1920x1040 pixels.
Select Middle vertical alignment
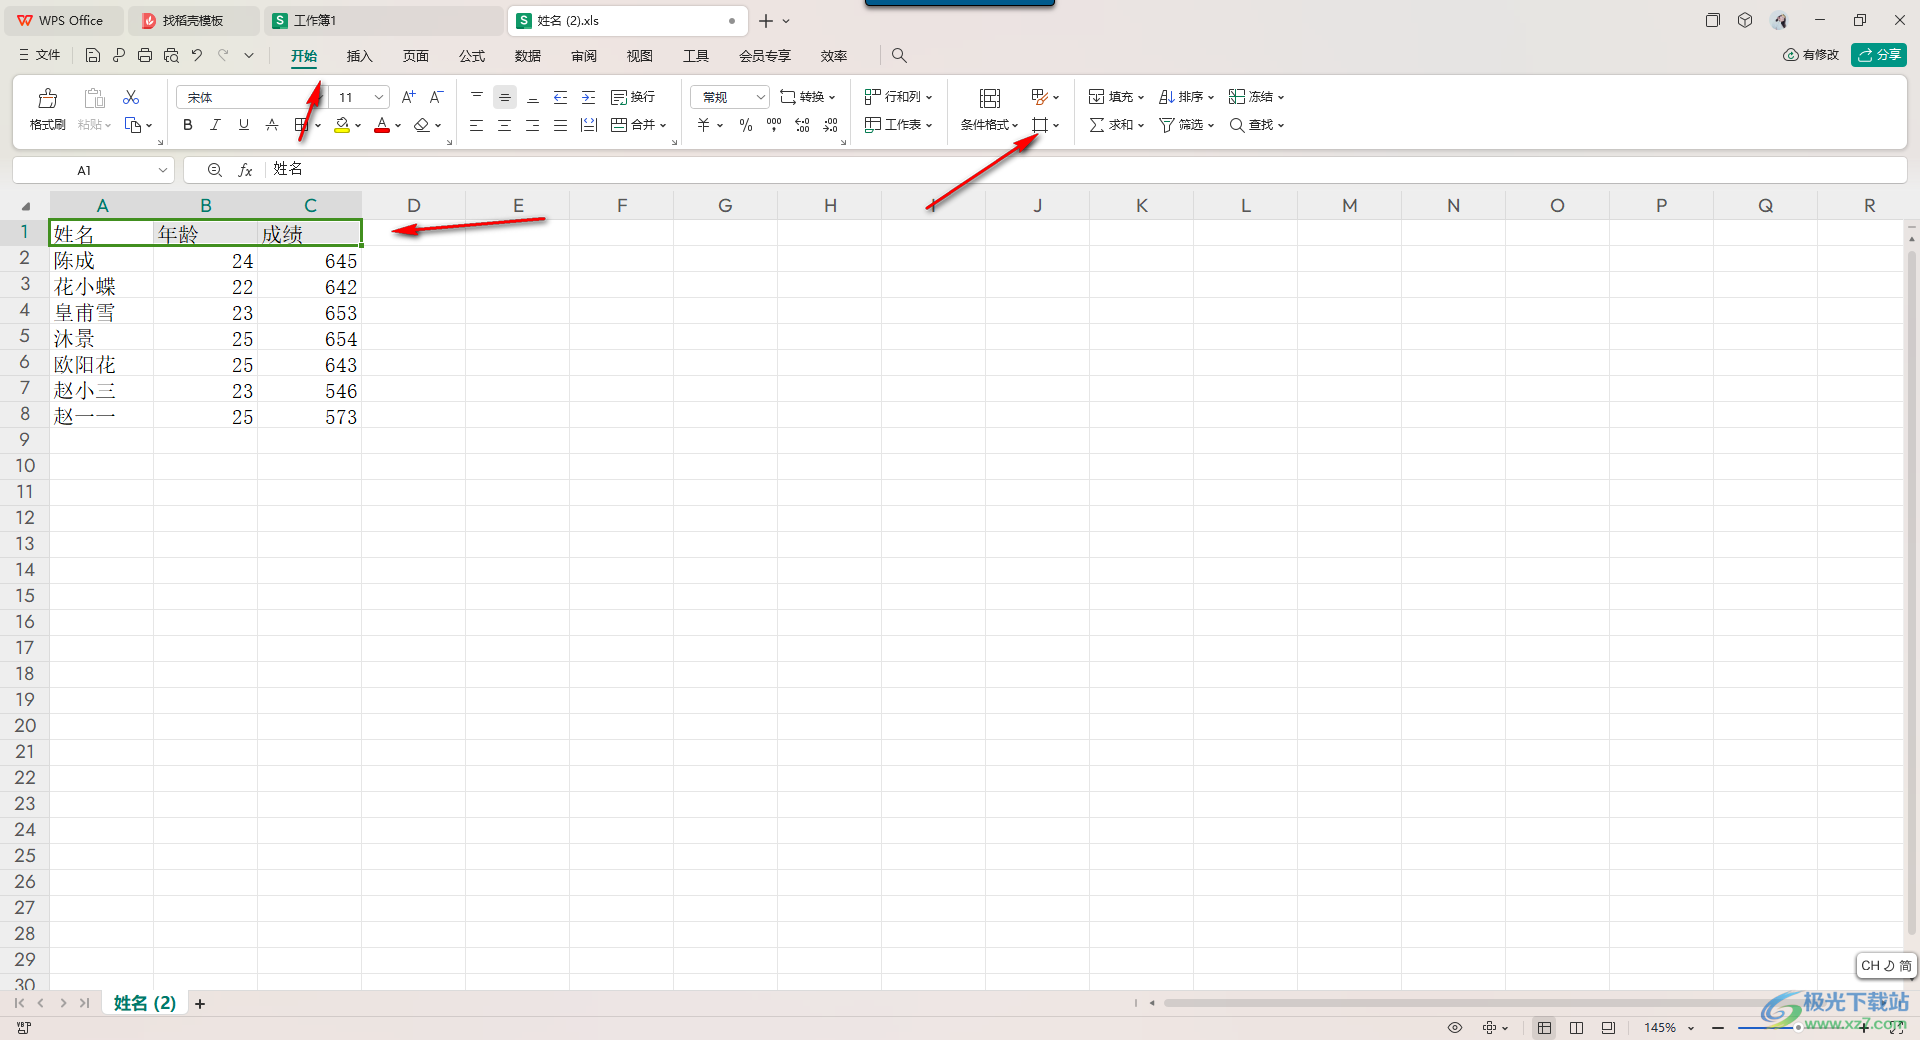[x=505, y=97]
